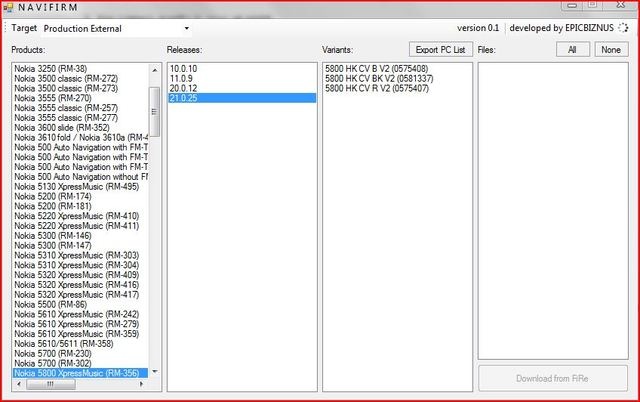Select Nokia 5130 XpressMusic (RM-495)

pyautogui.click(x=76, y=186)
